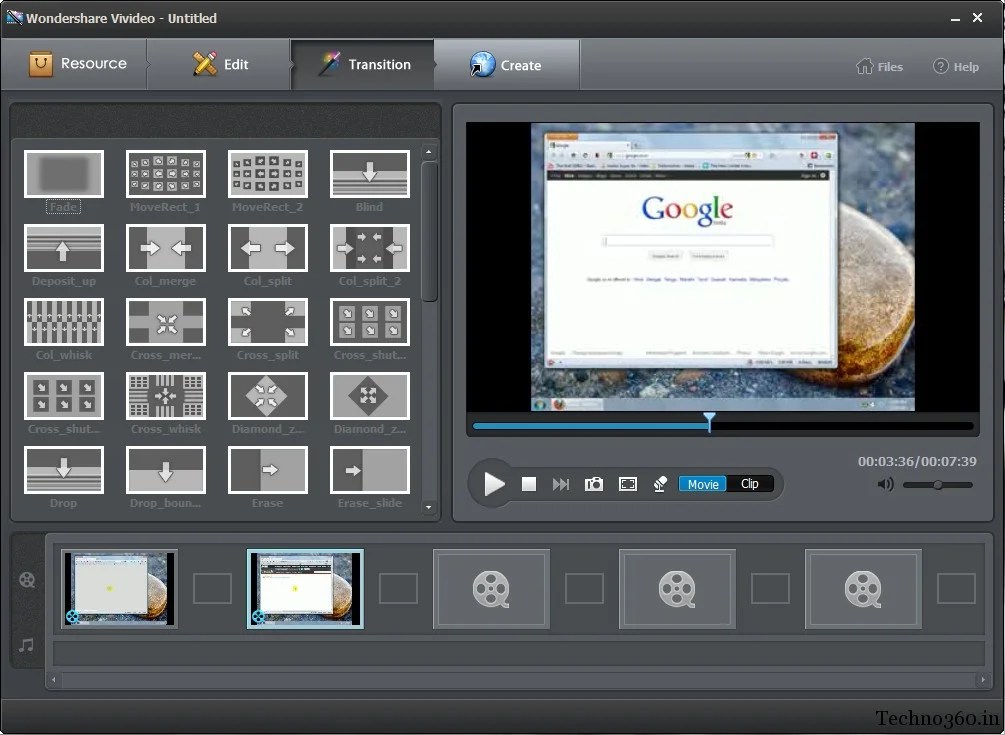This screenshot has width=1005, height=735.
Task: Pick the Erase transition
Action: pos(268,470)
